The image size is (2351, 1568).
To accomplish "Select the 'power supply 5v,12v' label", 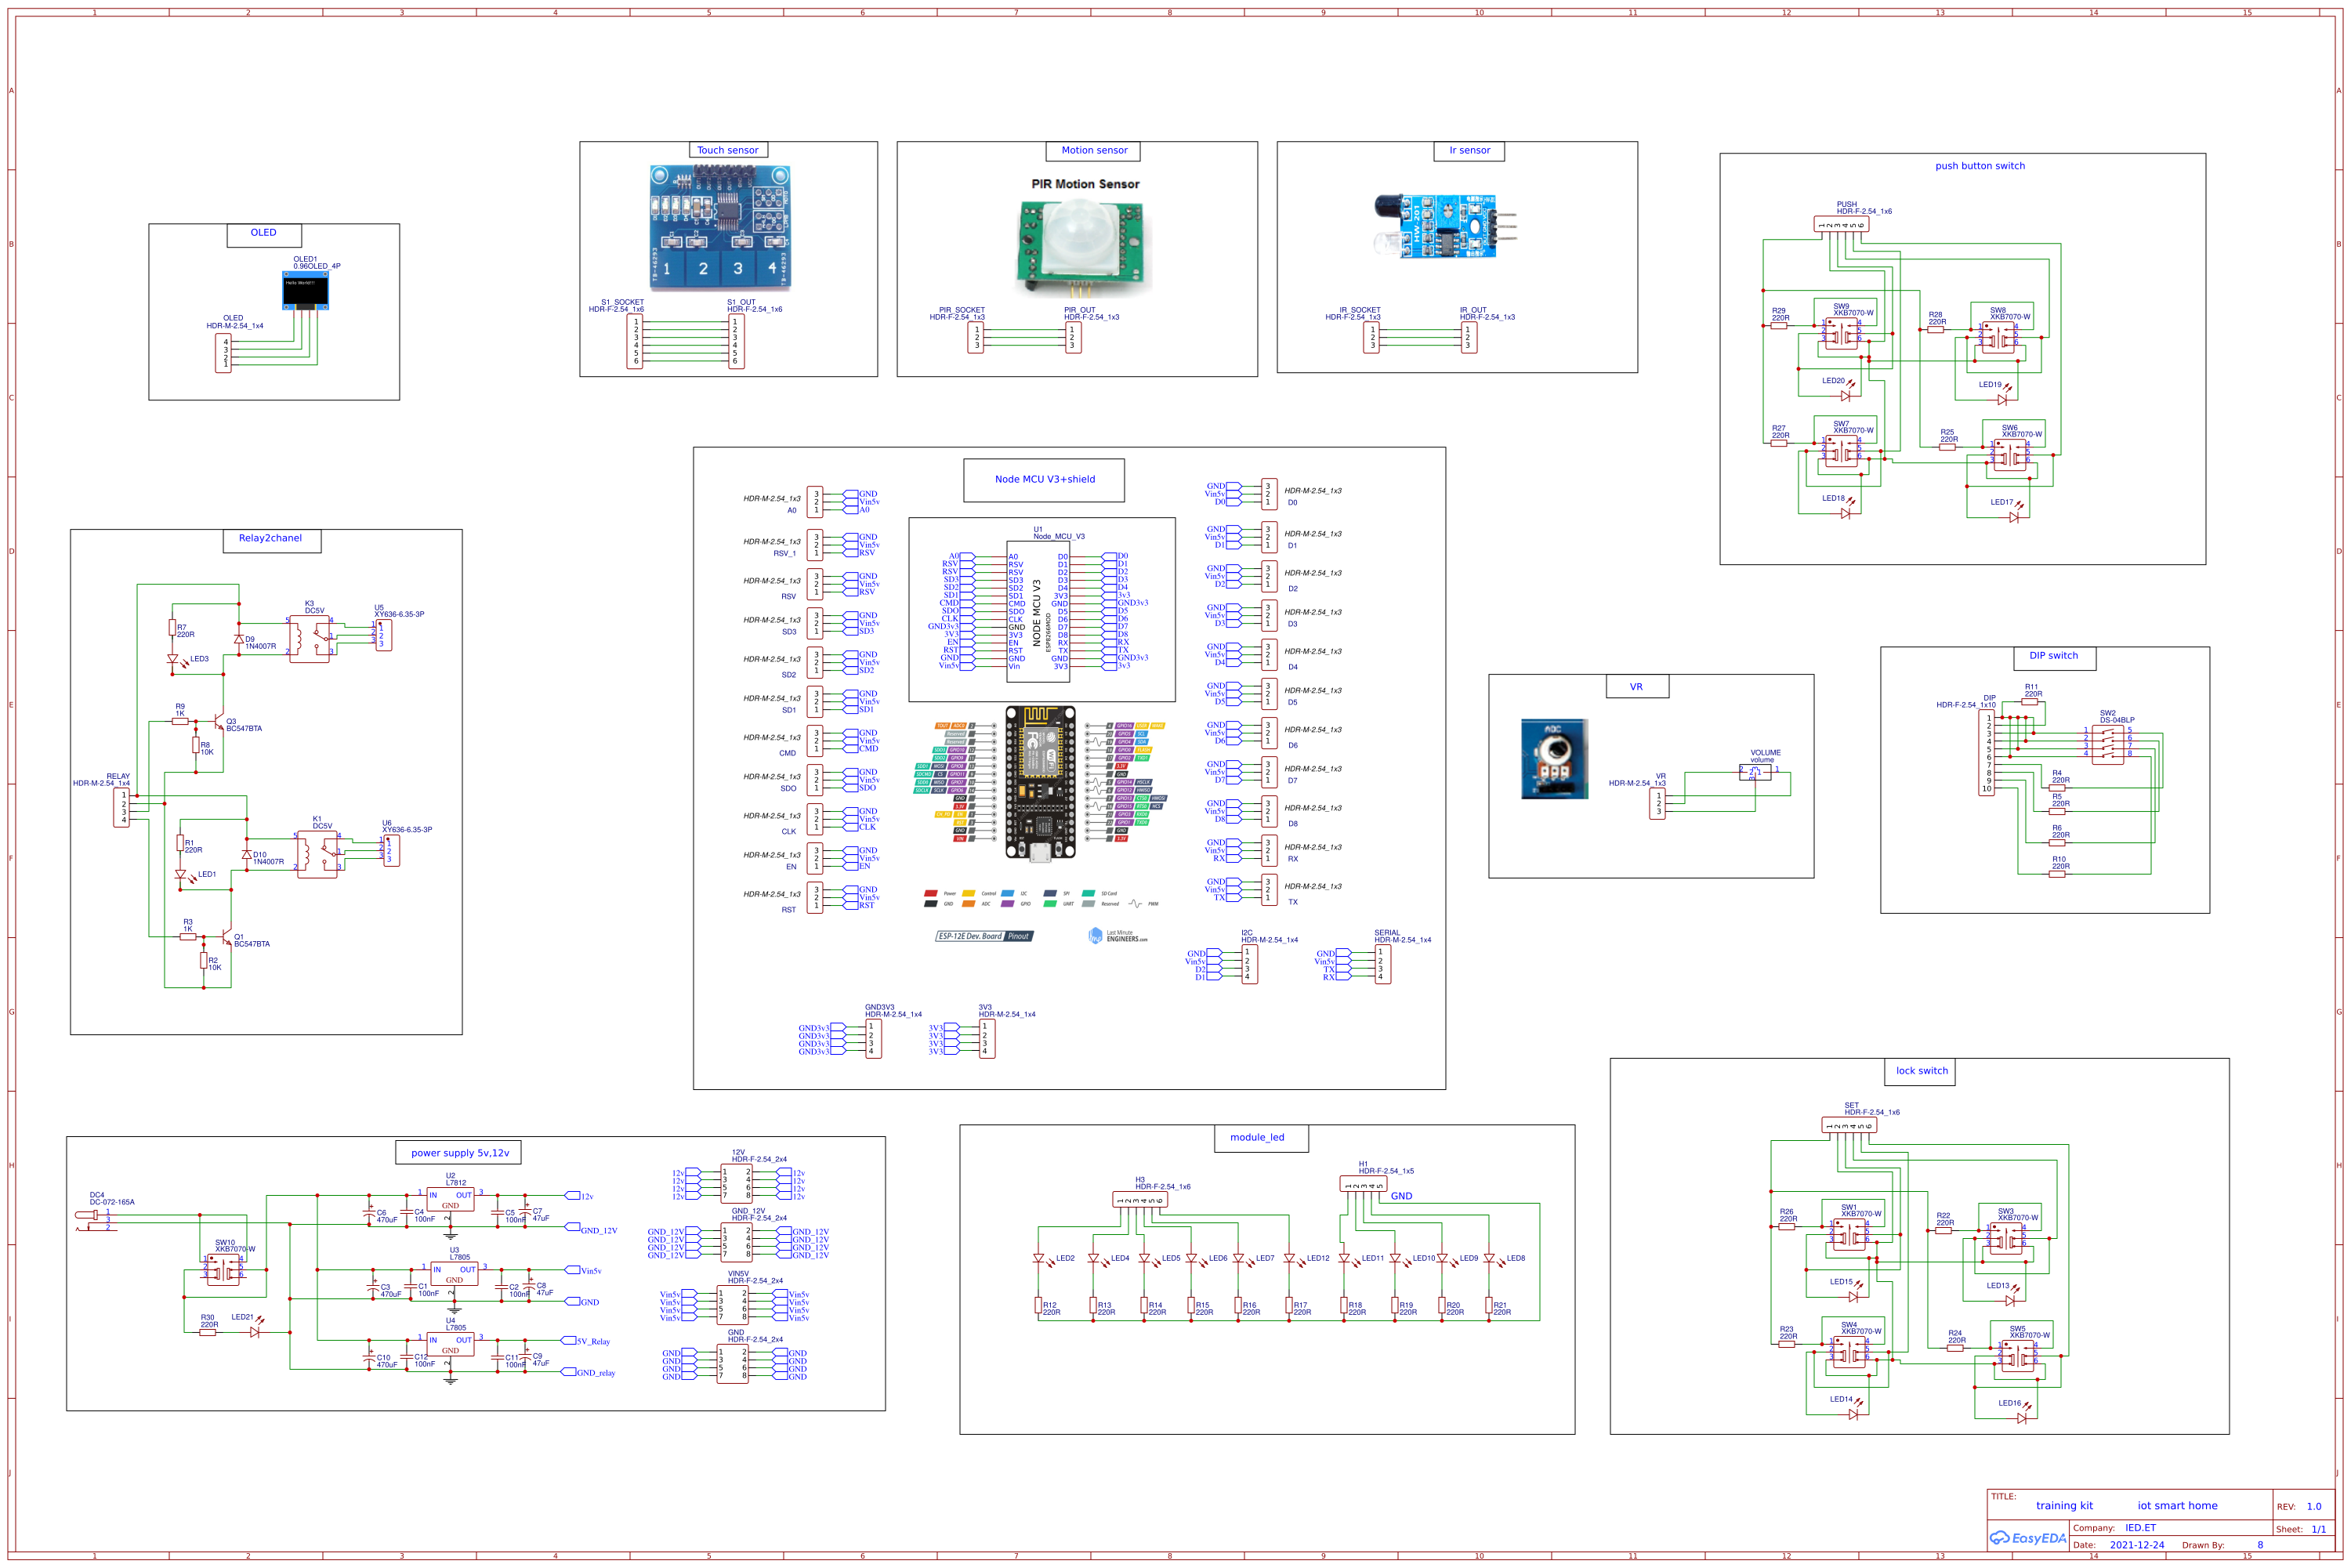I will (x=459, y=1153).
